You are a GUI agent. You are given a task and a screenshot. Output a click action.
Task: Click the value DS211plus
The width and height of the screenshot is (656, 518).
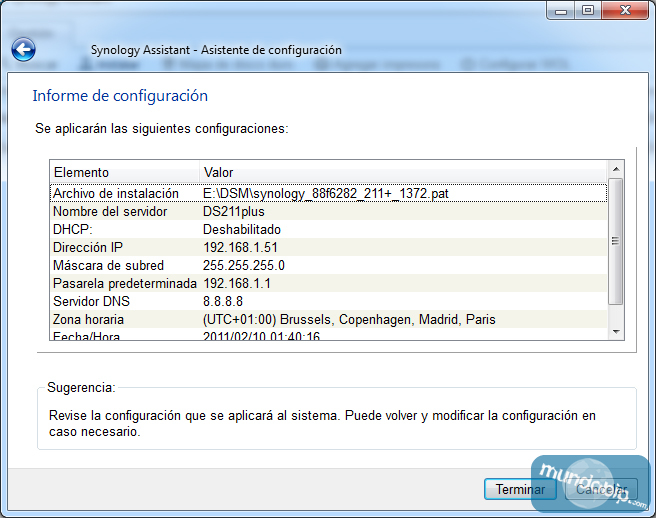(233, 211)
